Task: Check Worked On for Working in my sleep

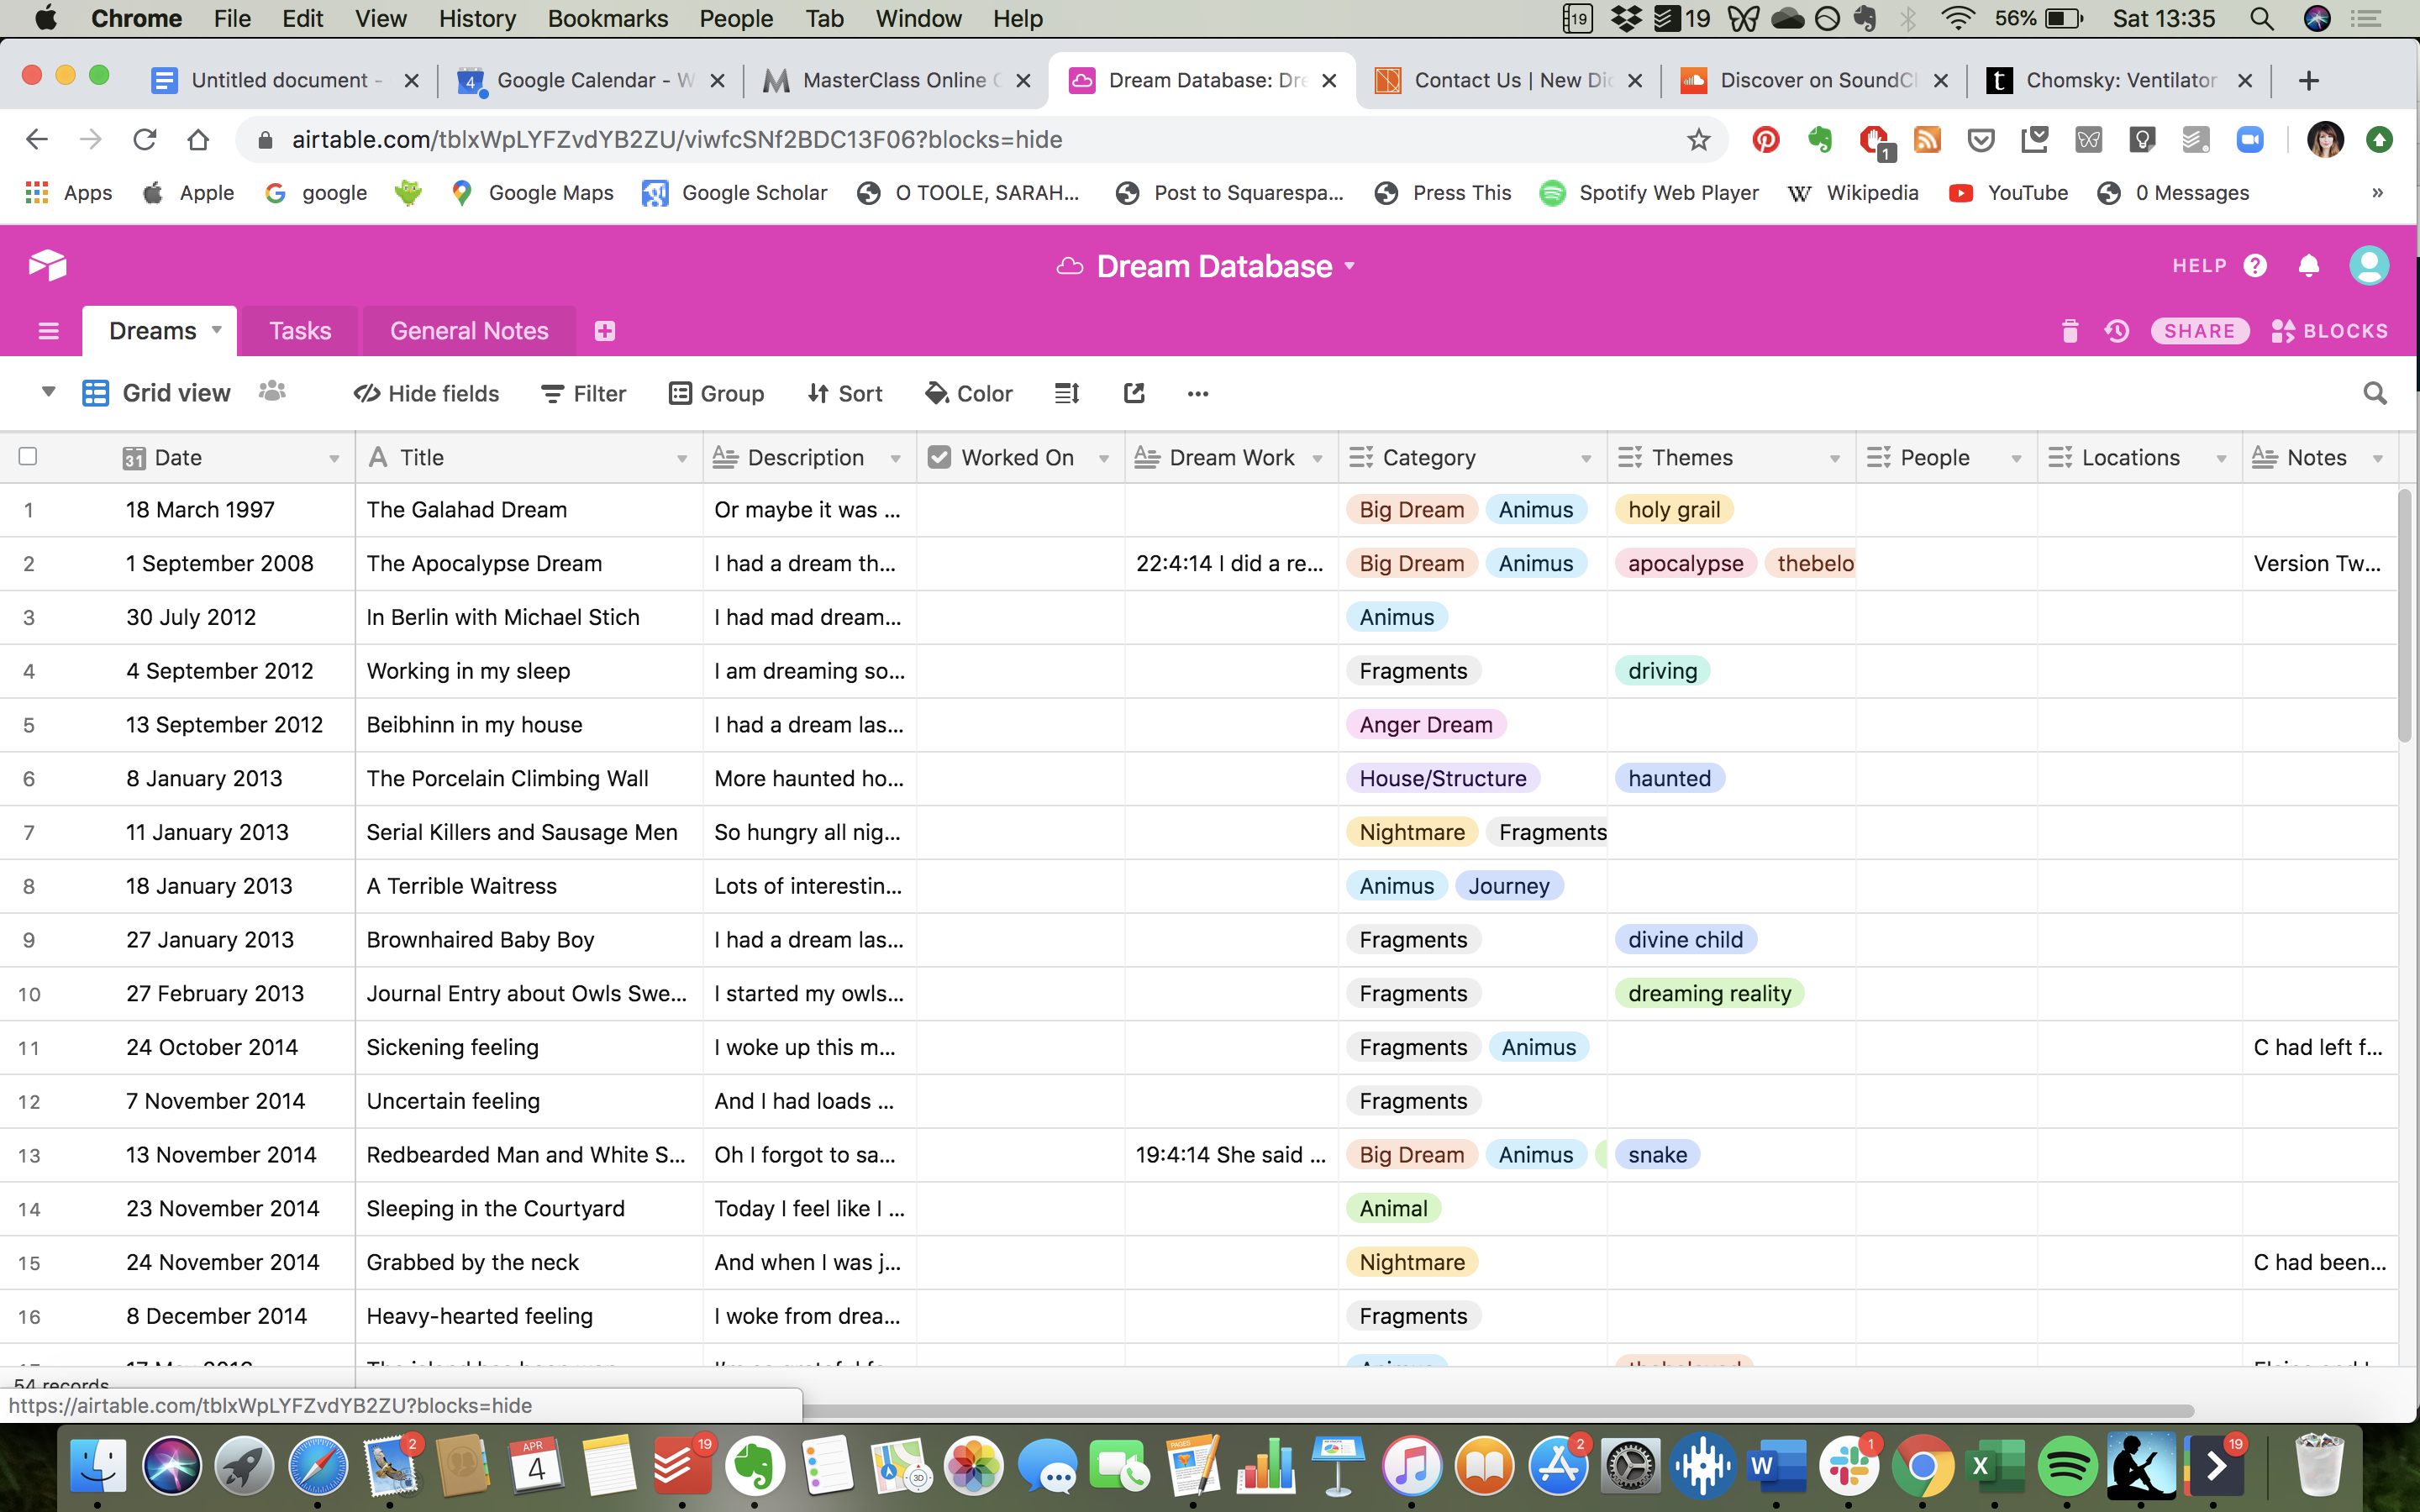Action: (x=1020, y=671)
